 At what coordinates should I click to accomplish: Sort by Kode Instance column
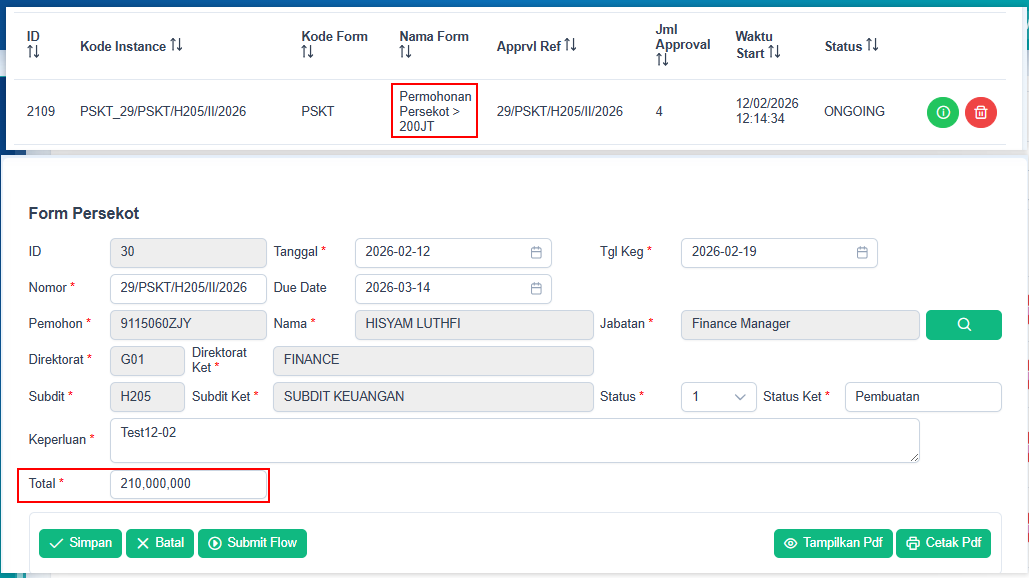pyautogui.click(x=176, y=45)
